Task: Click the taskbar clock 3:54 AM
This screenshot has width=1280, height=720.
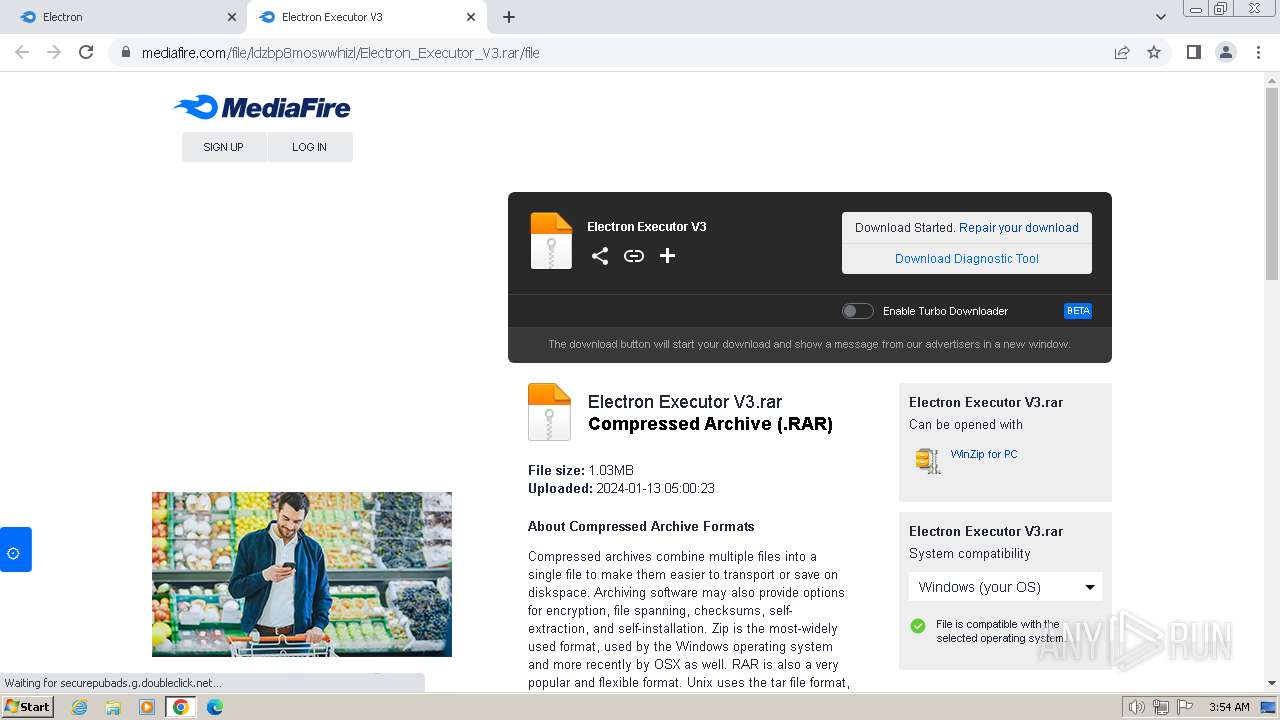Action: pos(1229,707)
